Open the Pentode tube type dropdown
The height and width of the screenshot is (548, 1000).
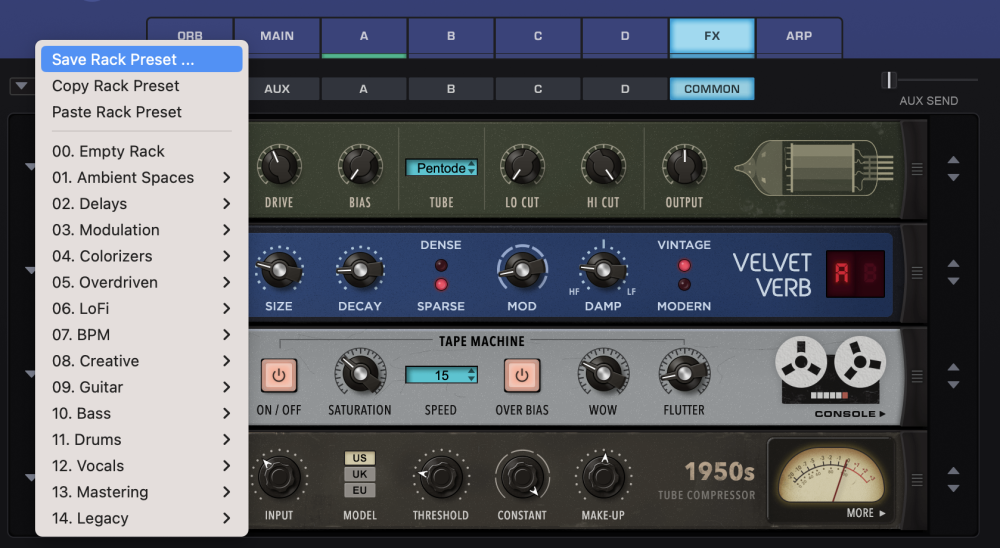(441, 168)
